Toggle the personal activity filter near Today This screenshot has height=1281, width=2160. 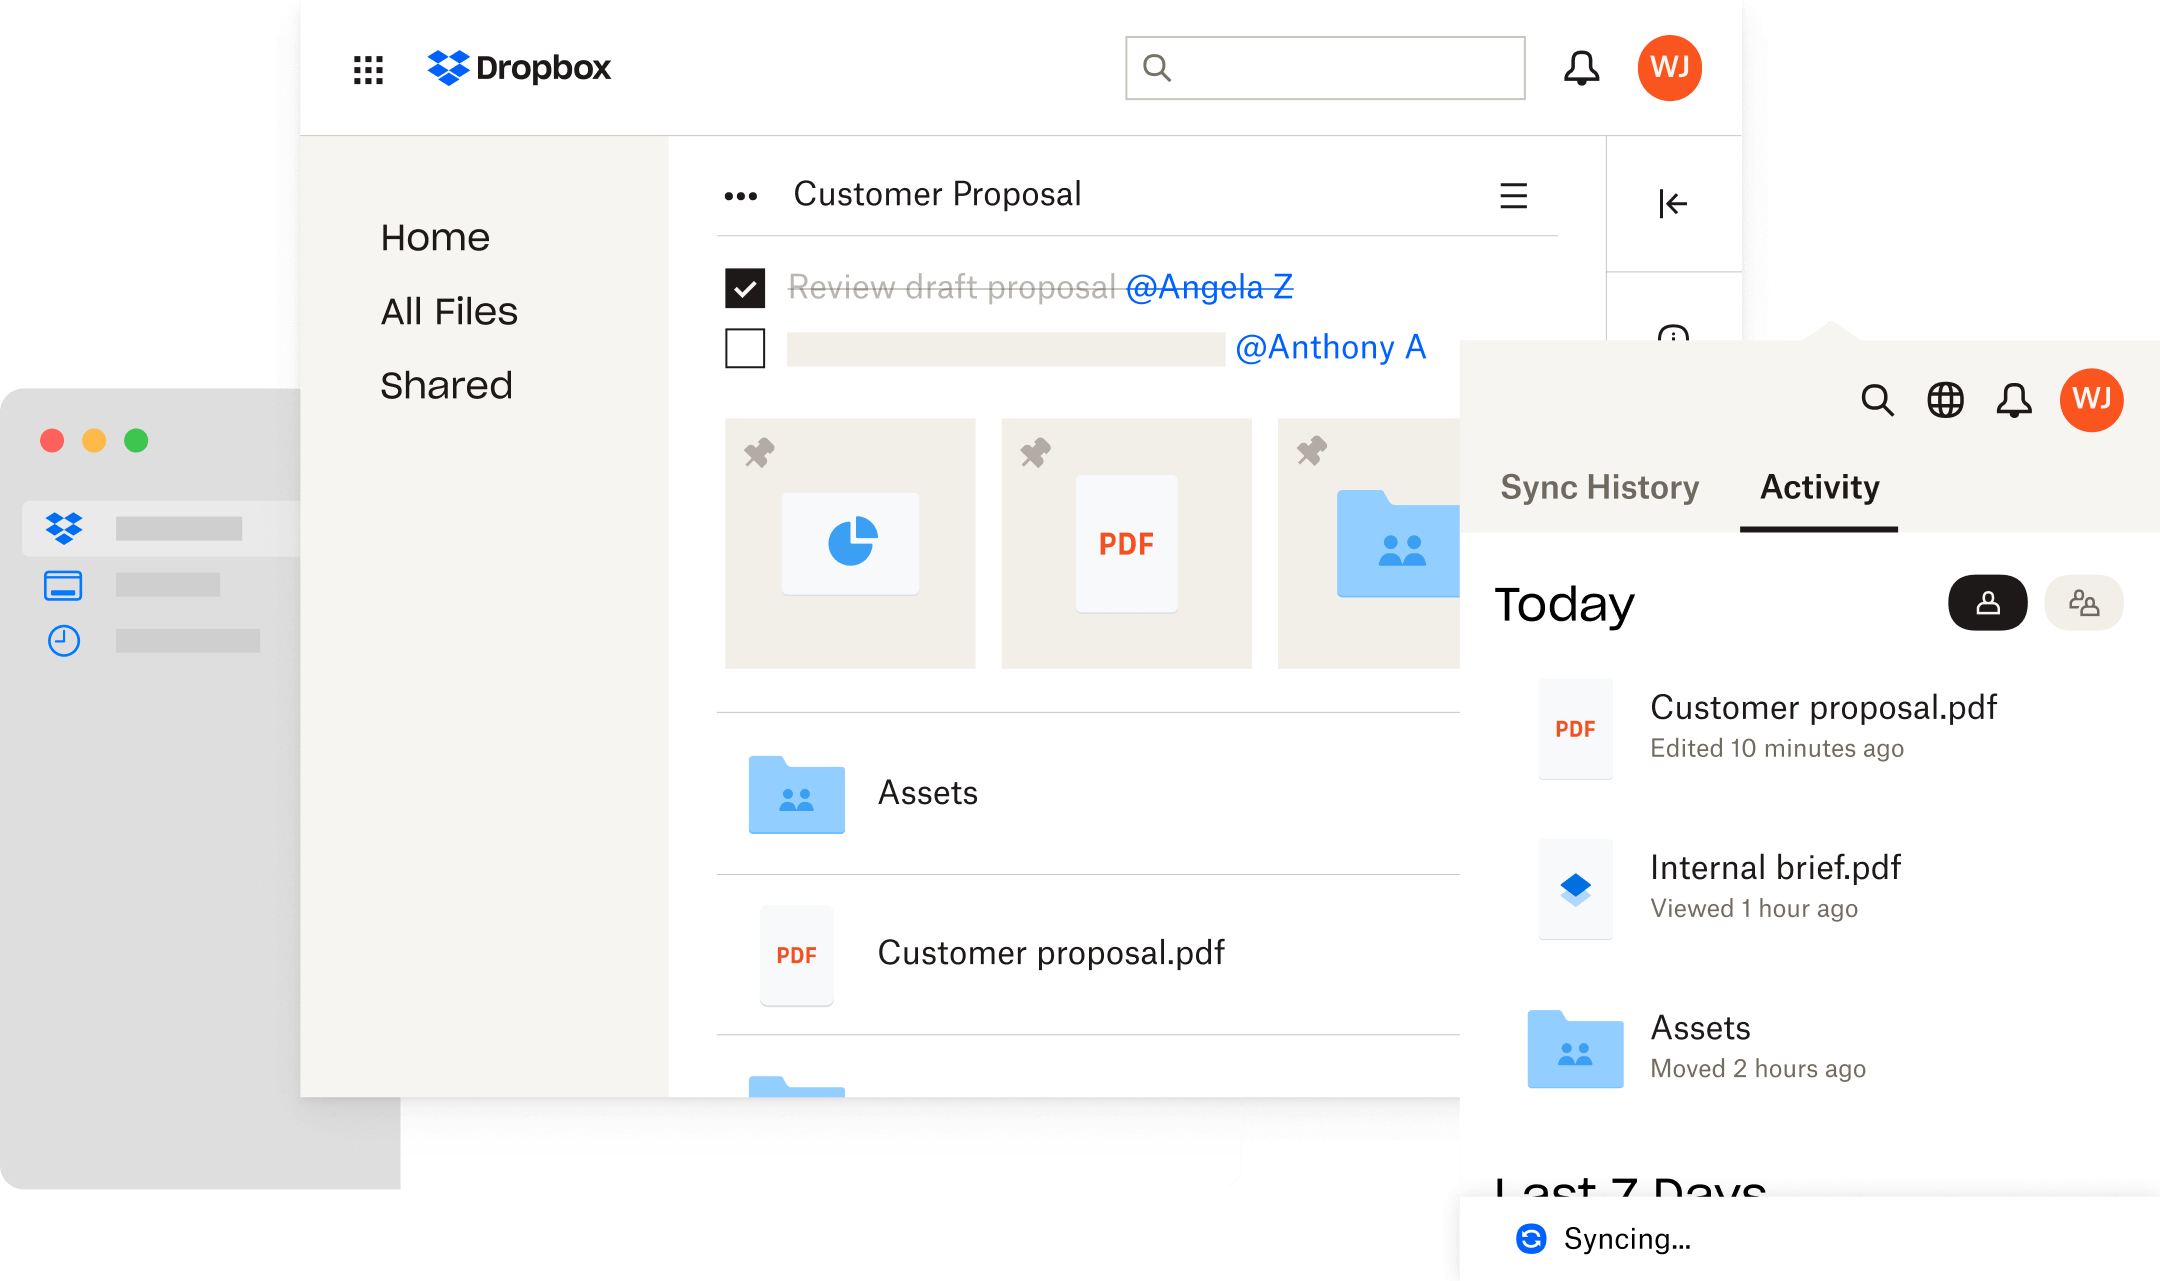1988,603
